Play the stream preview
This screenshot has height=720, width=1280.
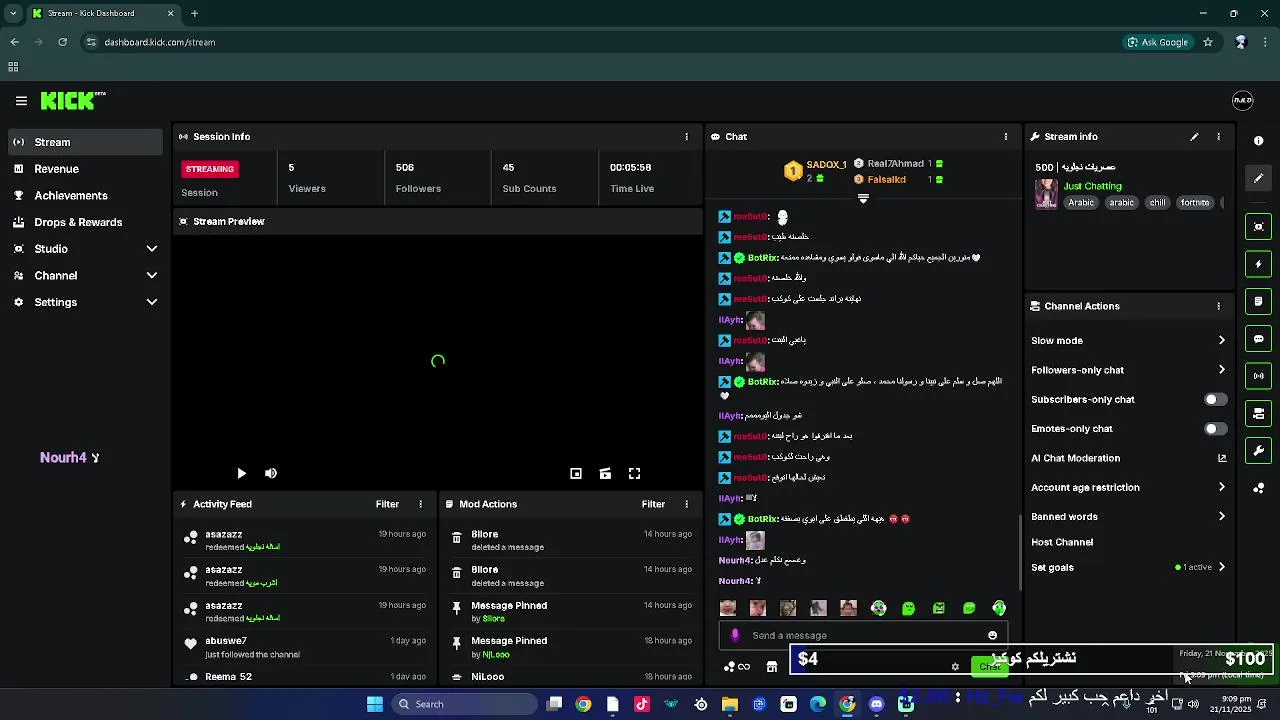point(241,474)
